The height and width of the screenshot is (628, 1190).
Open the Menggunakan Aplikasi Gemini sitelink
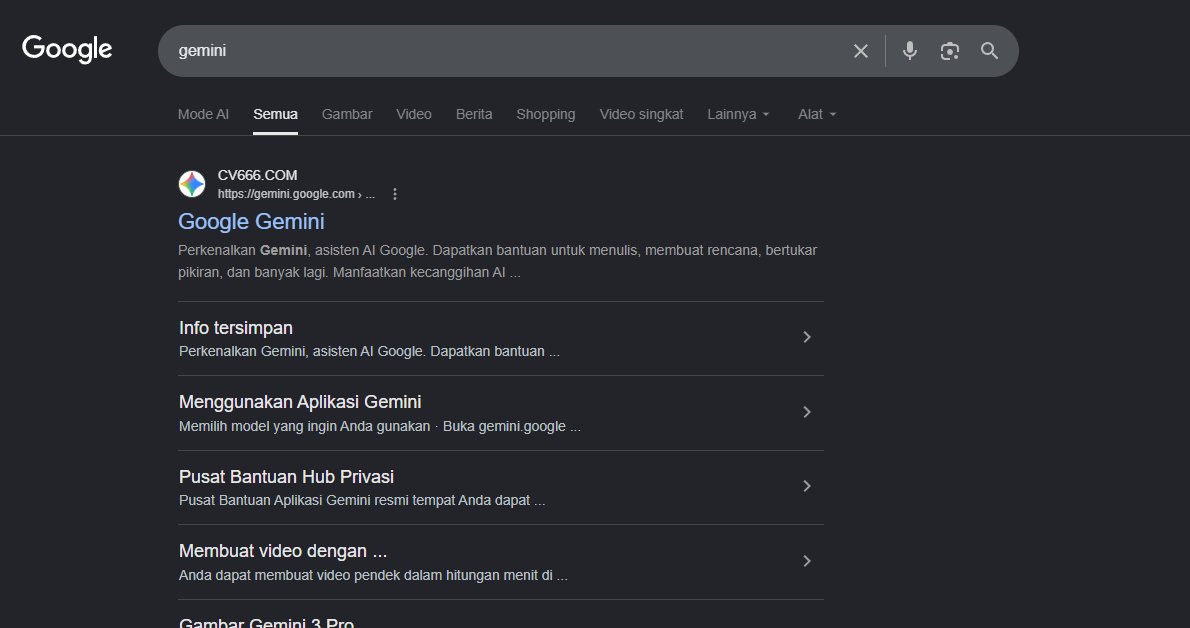click(300, 402)
